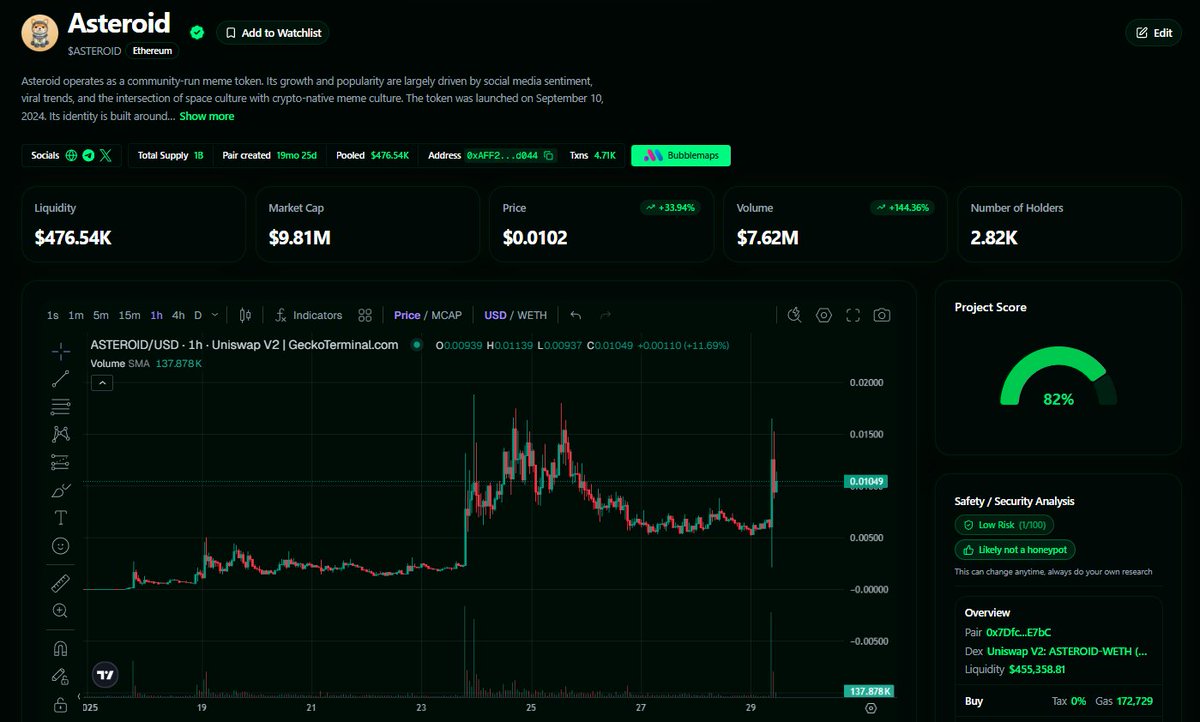
Task: Open the emoji icons tool
Action: [x=61, y=546]
